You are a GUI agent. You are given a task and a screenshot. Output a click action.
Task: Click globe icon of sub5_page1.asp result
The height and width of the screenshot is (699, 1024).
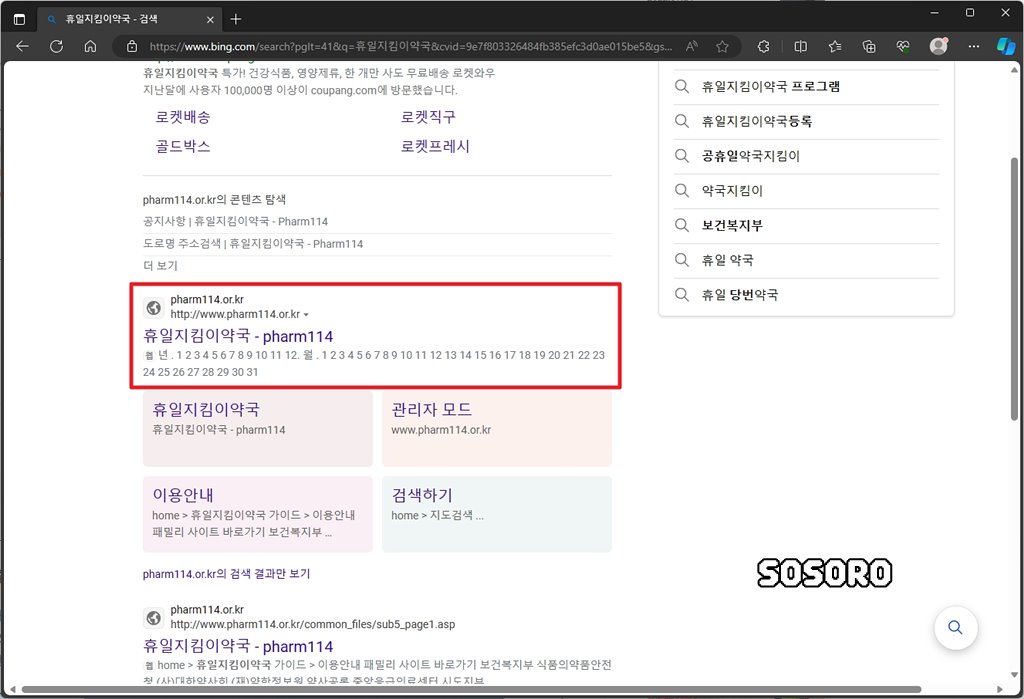[153, 617]
